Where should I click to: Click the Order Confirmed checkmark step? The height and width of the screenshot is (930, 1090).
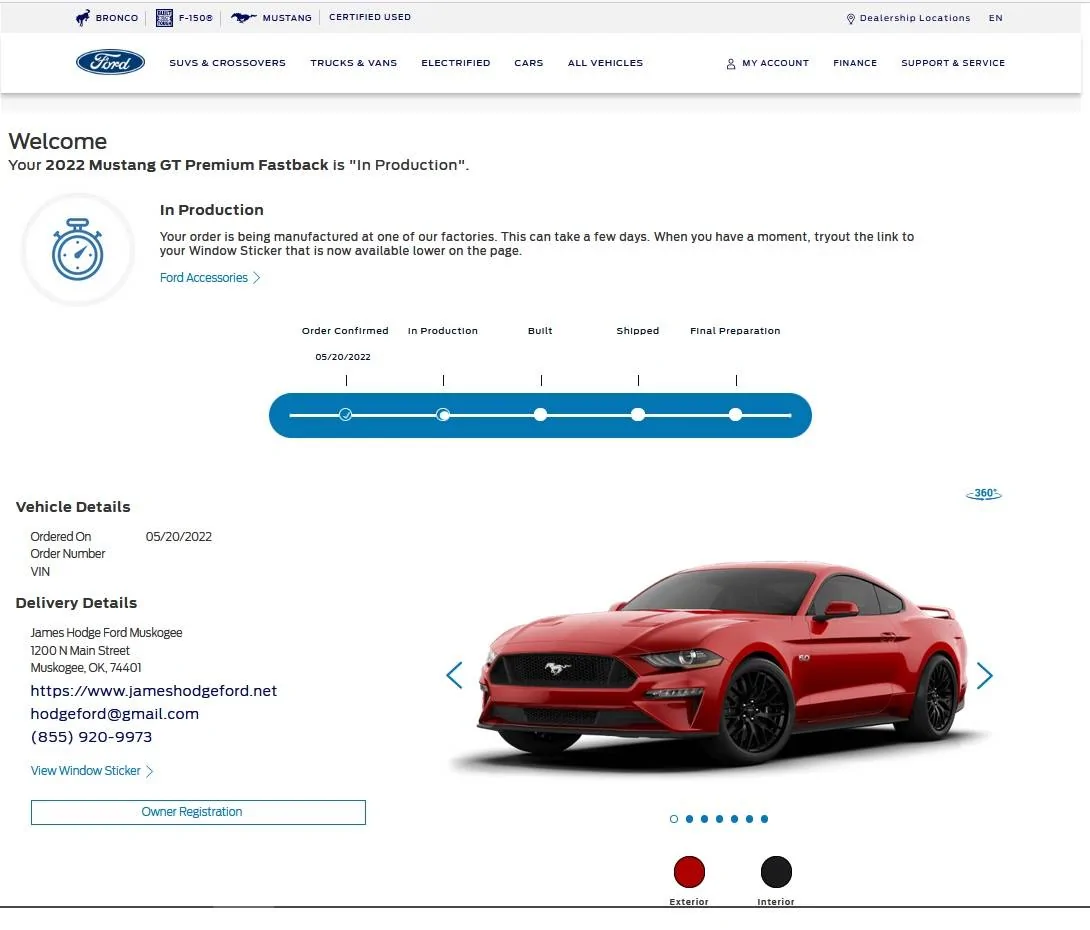click(345, 415)
